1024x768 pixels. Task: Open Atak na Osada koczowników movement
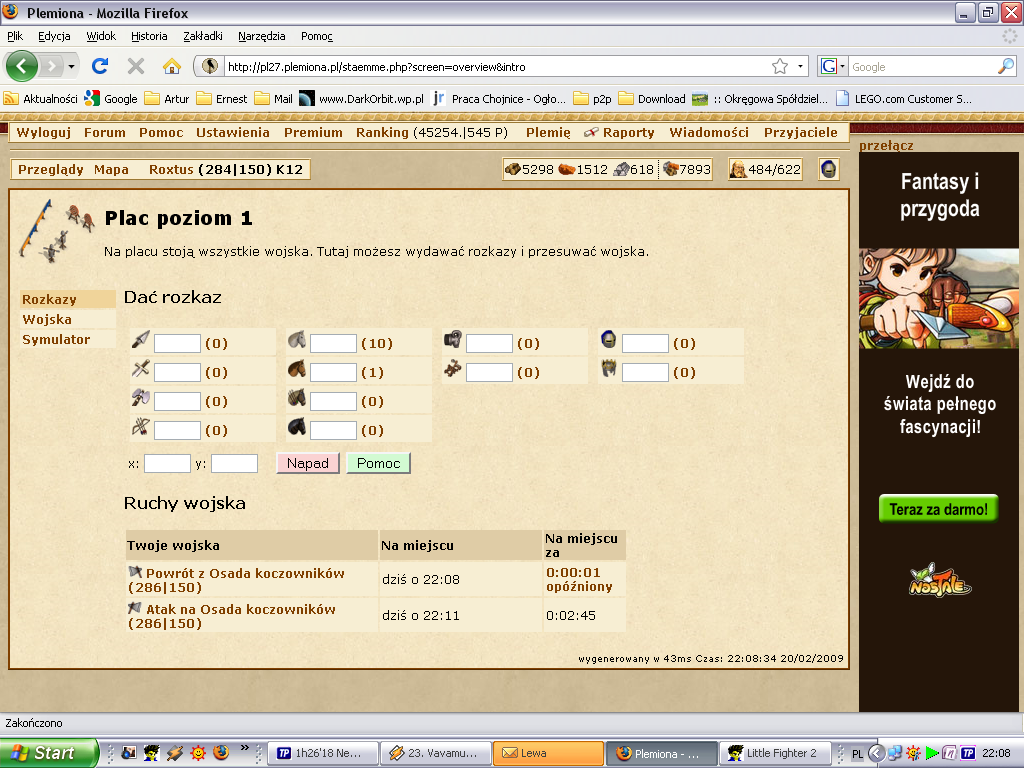(x=232, y=616)
